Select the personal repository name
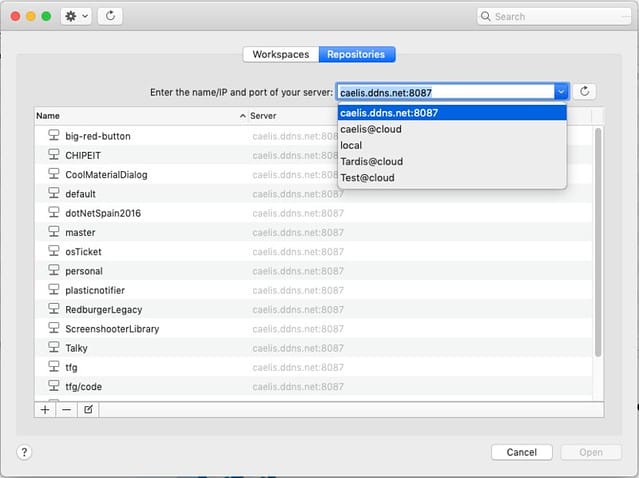639x478 pixels. [x=84, y=271]
